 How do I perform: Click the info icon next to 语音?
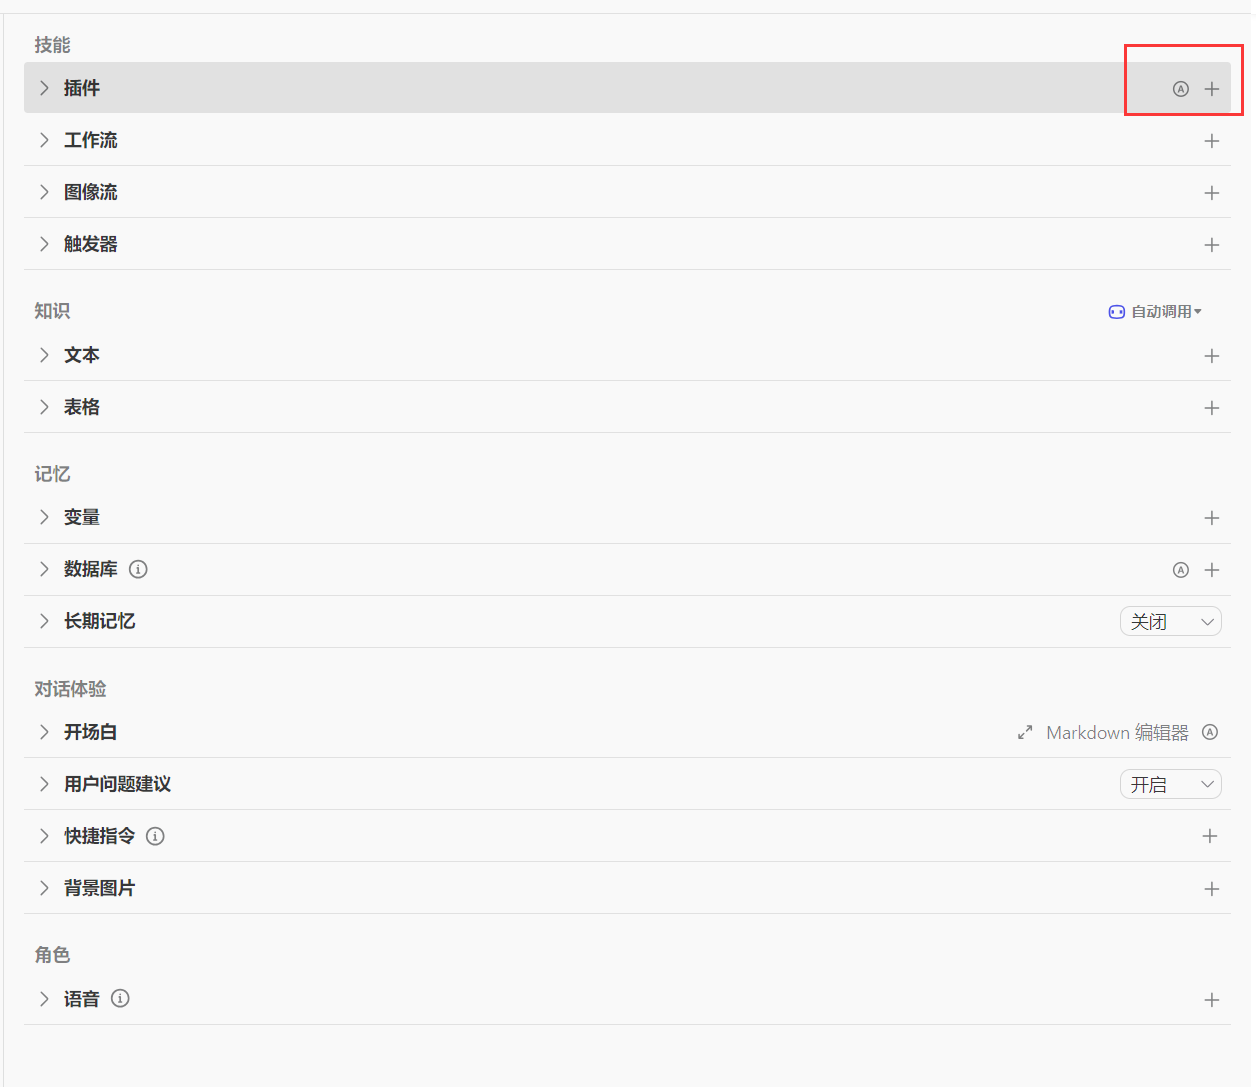point(120,998)
